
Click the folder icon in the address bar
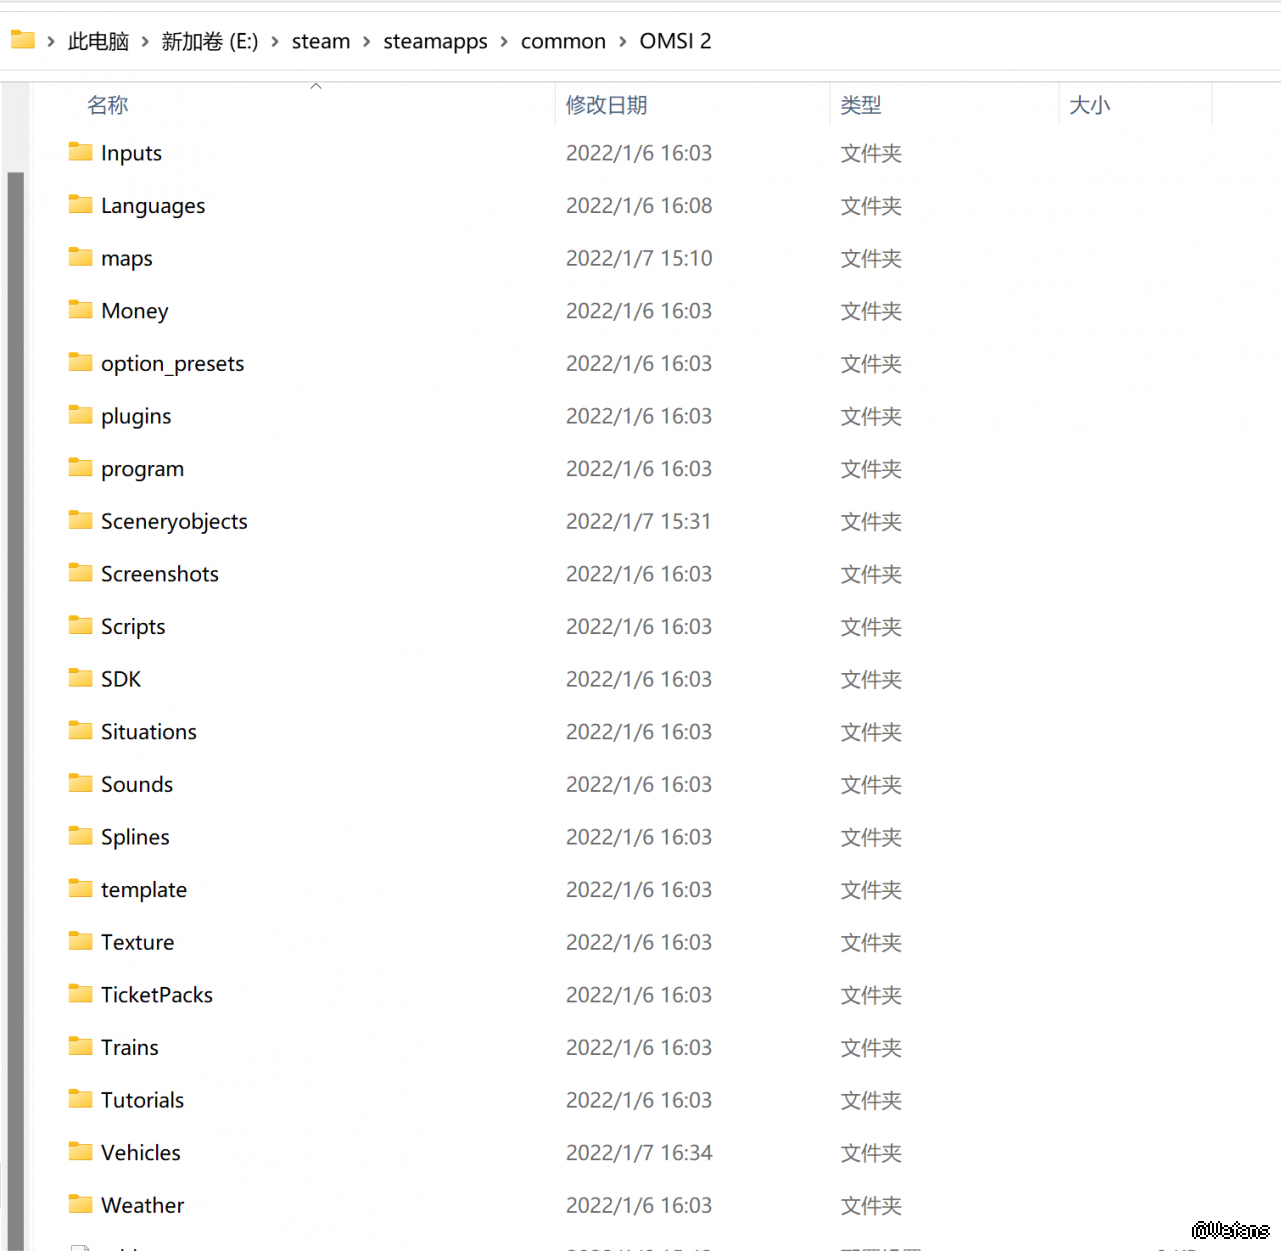(x=22, y=40)
